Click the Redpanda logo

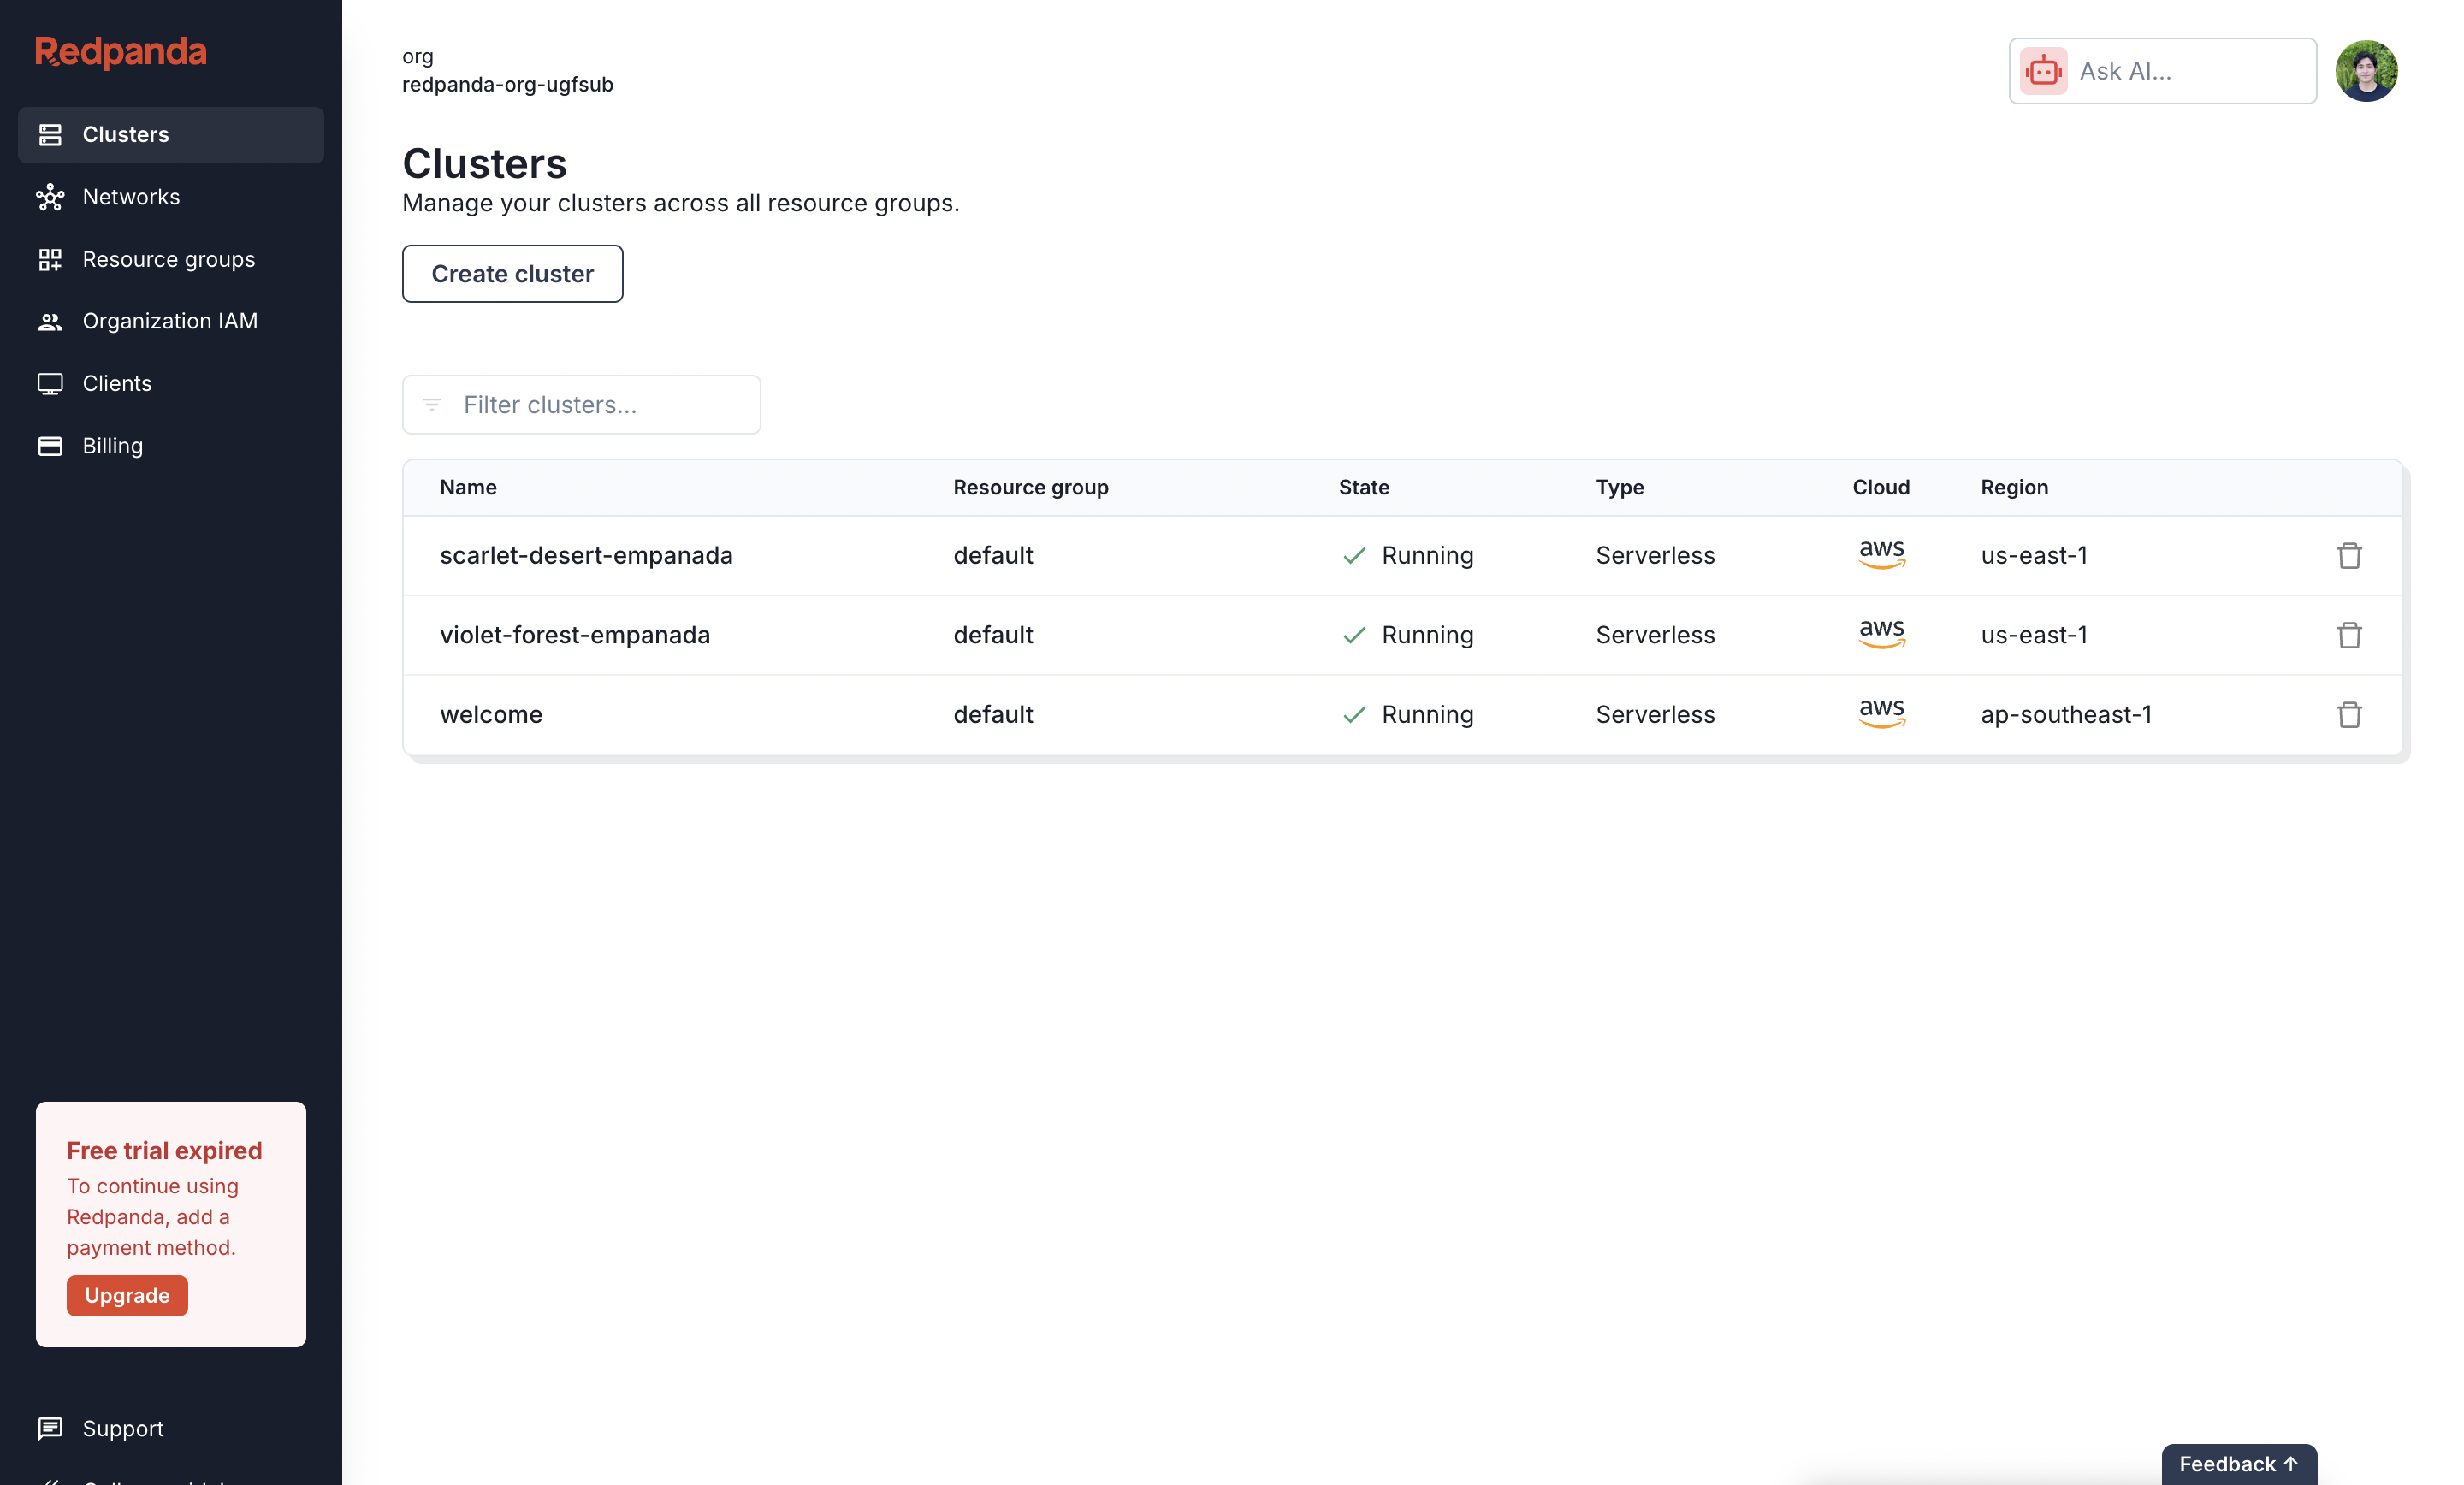[120, 52]
